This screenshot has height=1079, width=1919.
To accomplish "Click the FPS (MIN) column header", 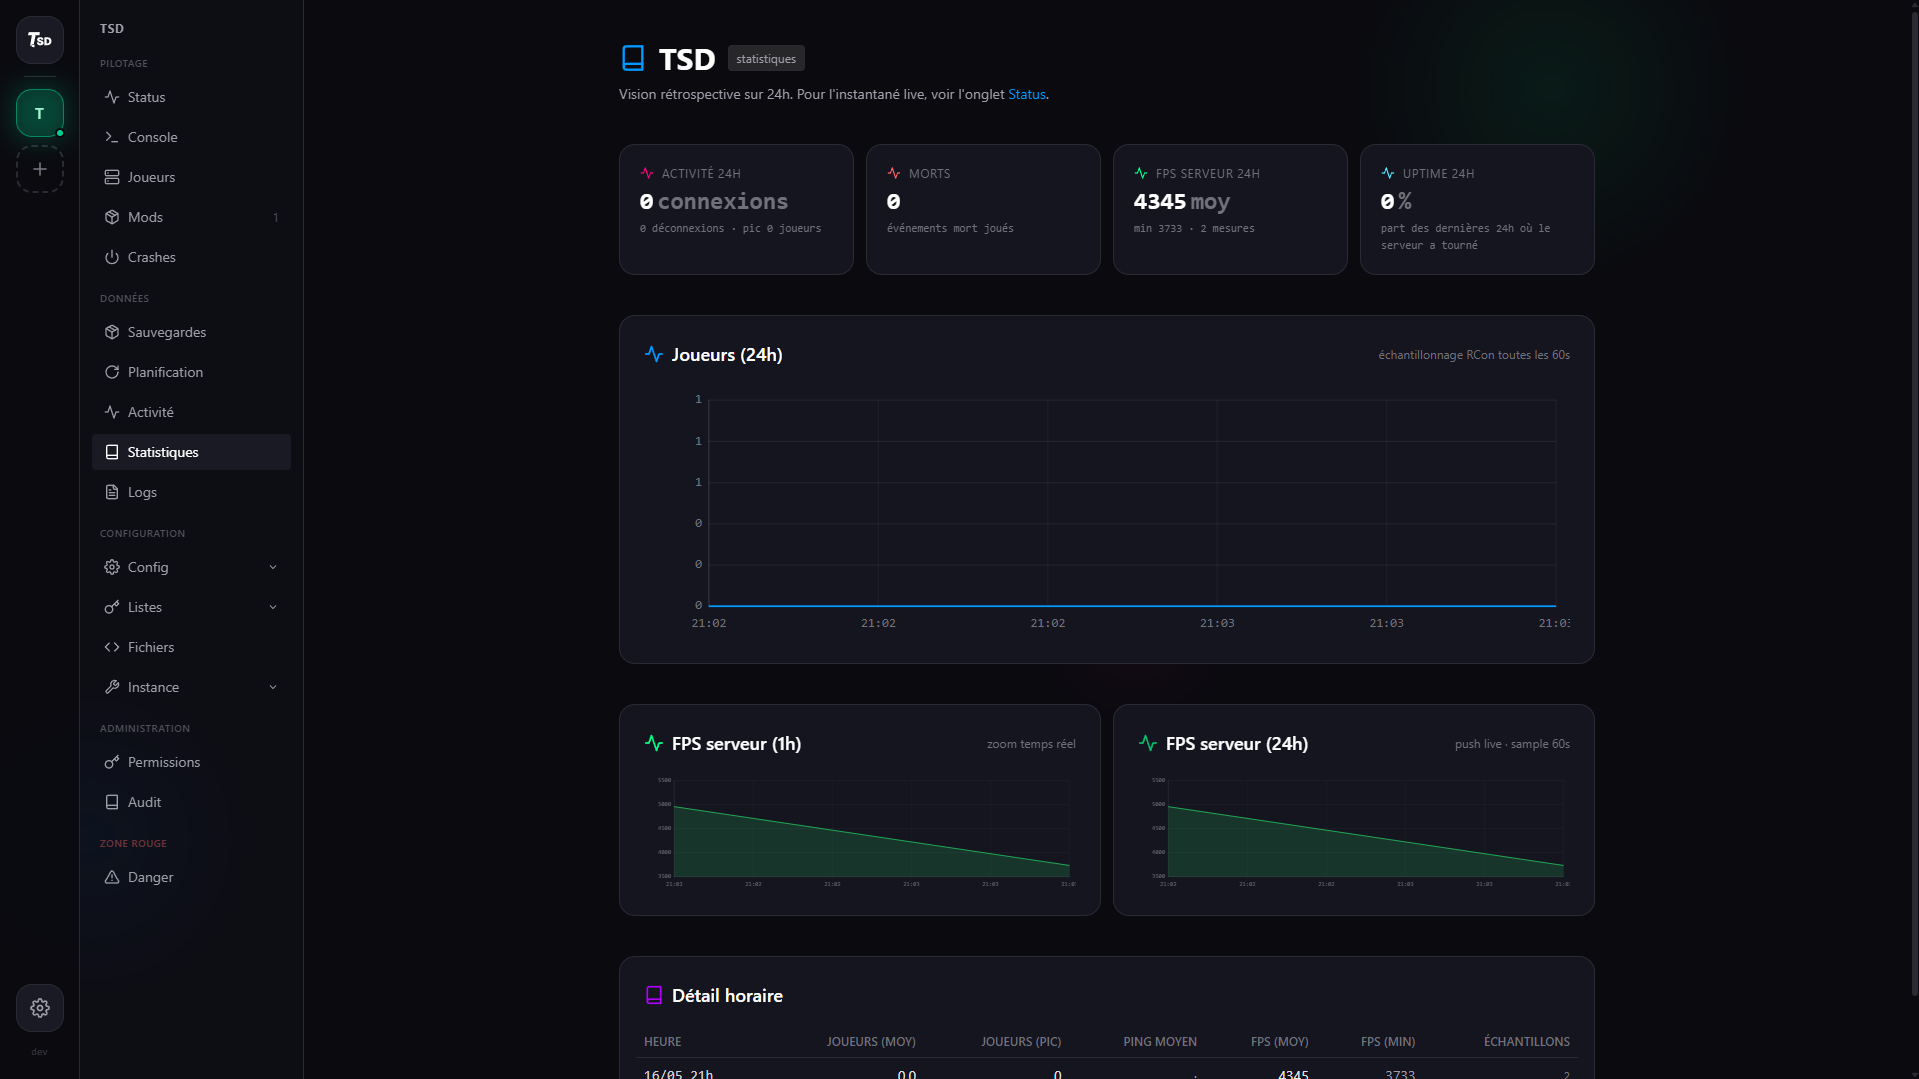I will [1388, 1041].
